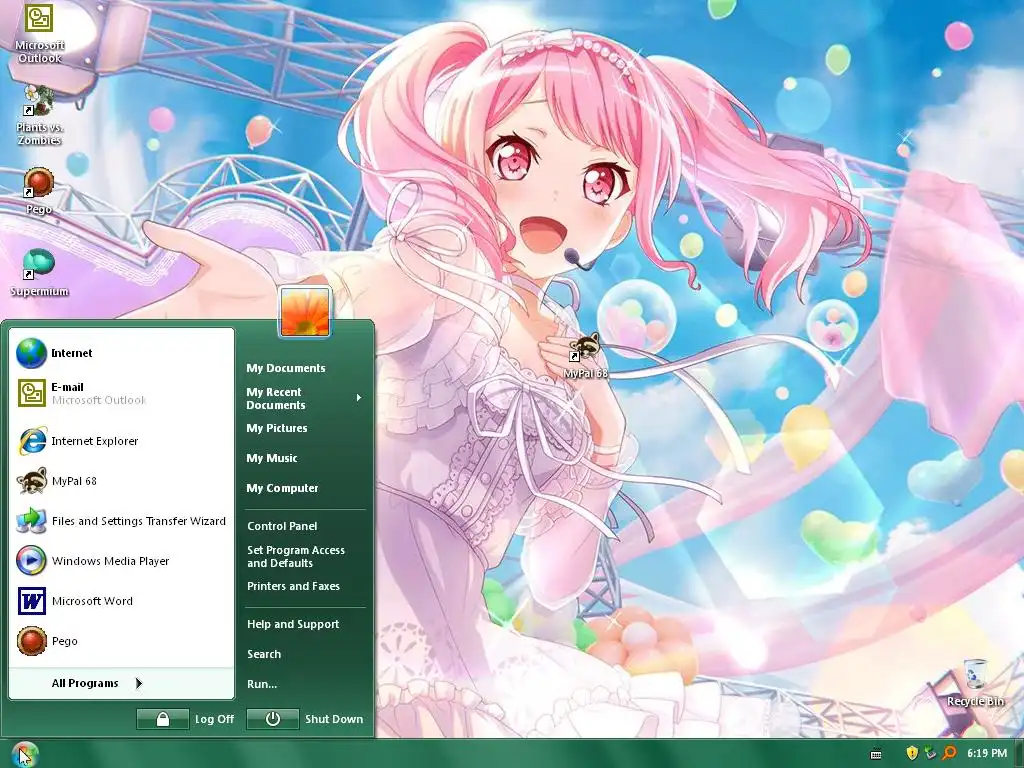Select the MyPal 68 raccoon desktop shortcut
Screen dimensions: 1024x768
pos(585,356)
